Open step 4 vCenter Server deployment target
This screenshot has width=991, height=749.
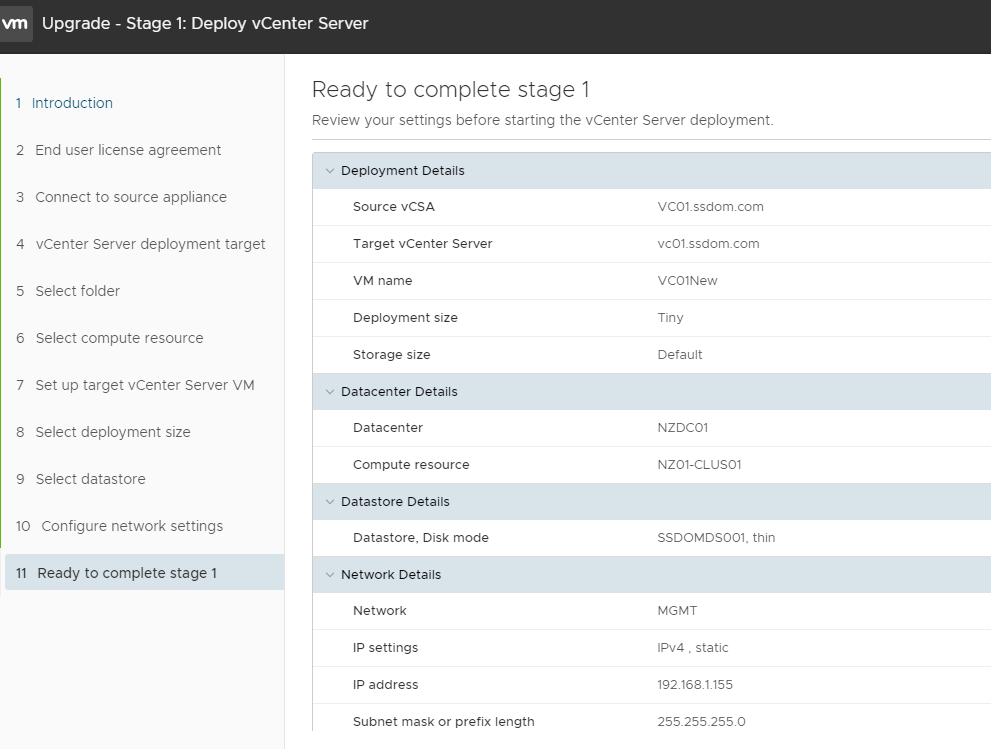(141, 244)
